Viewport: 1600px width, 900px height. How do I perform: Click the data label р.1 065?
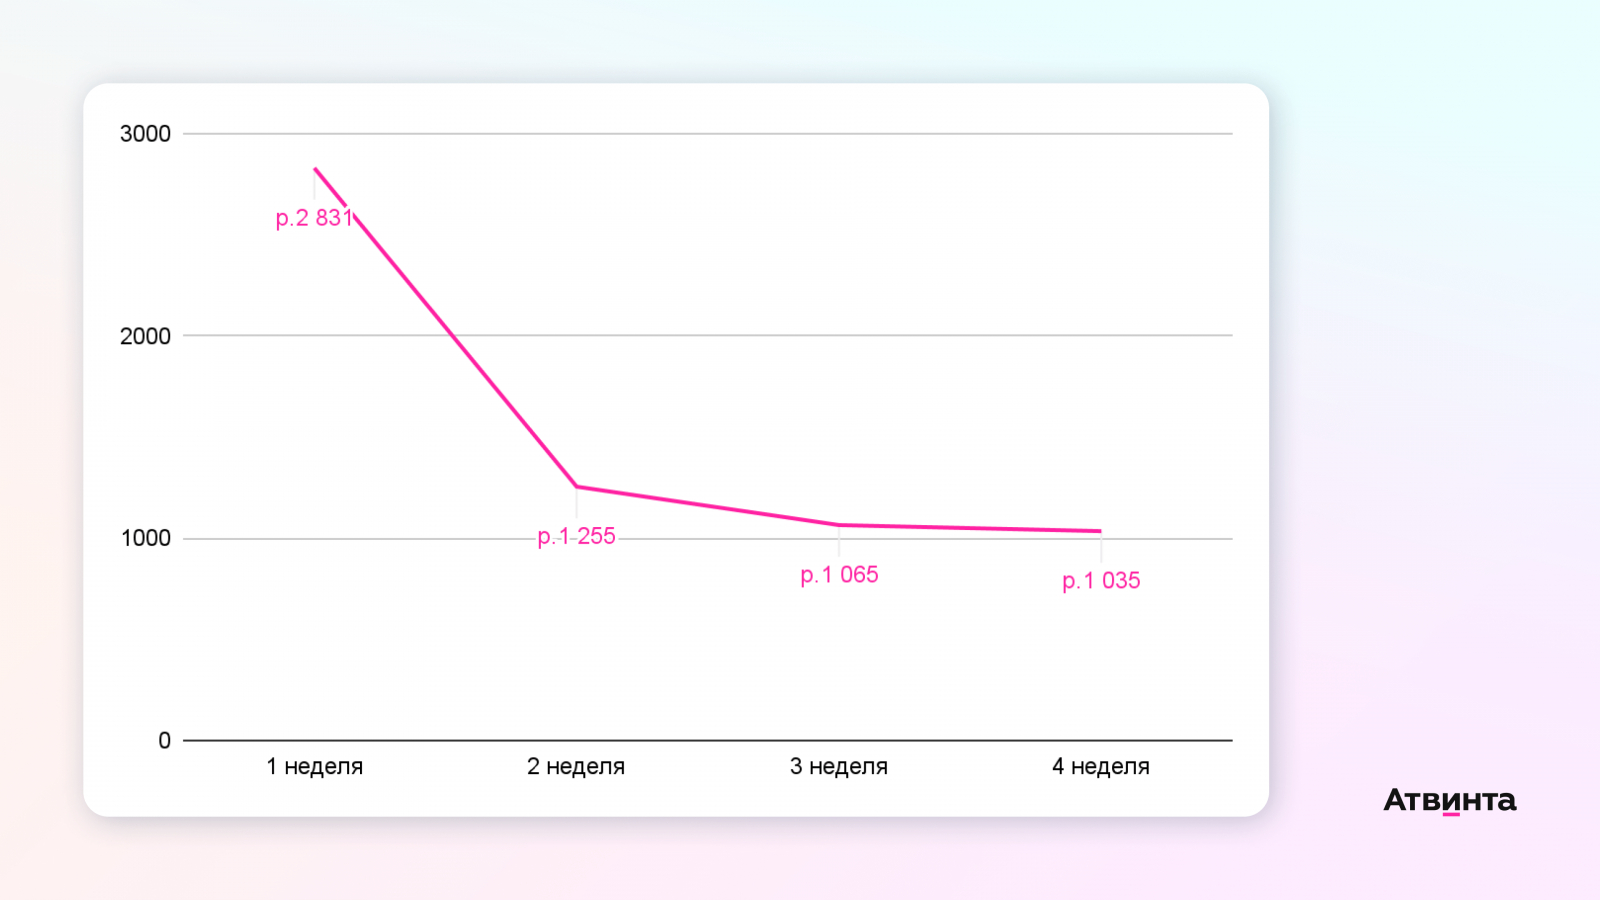click(839, 575)
